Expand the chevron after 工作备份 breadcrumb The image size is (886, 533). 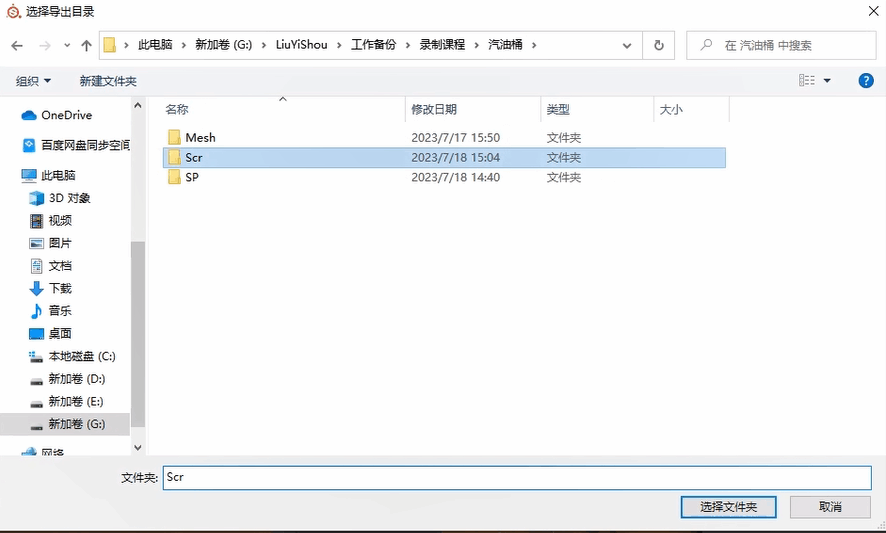coord(407,45)
